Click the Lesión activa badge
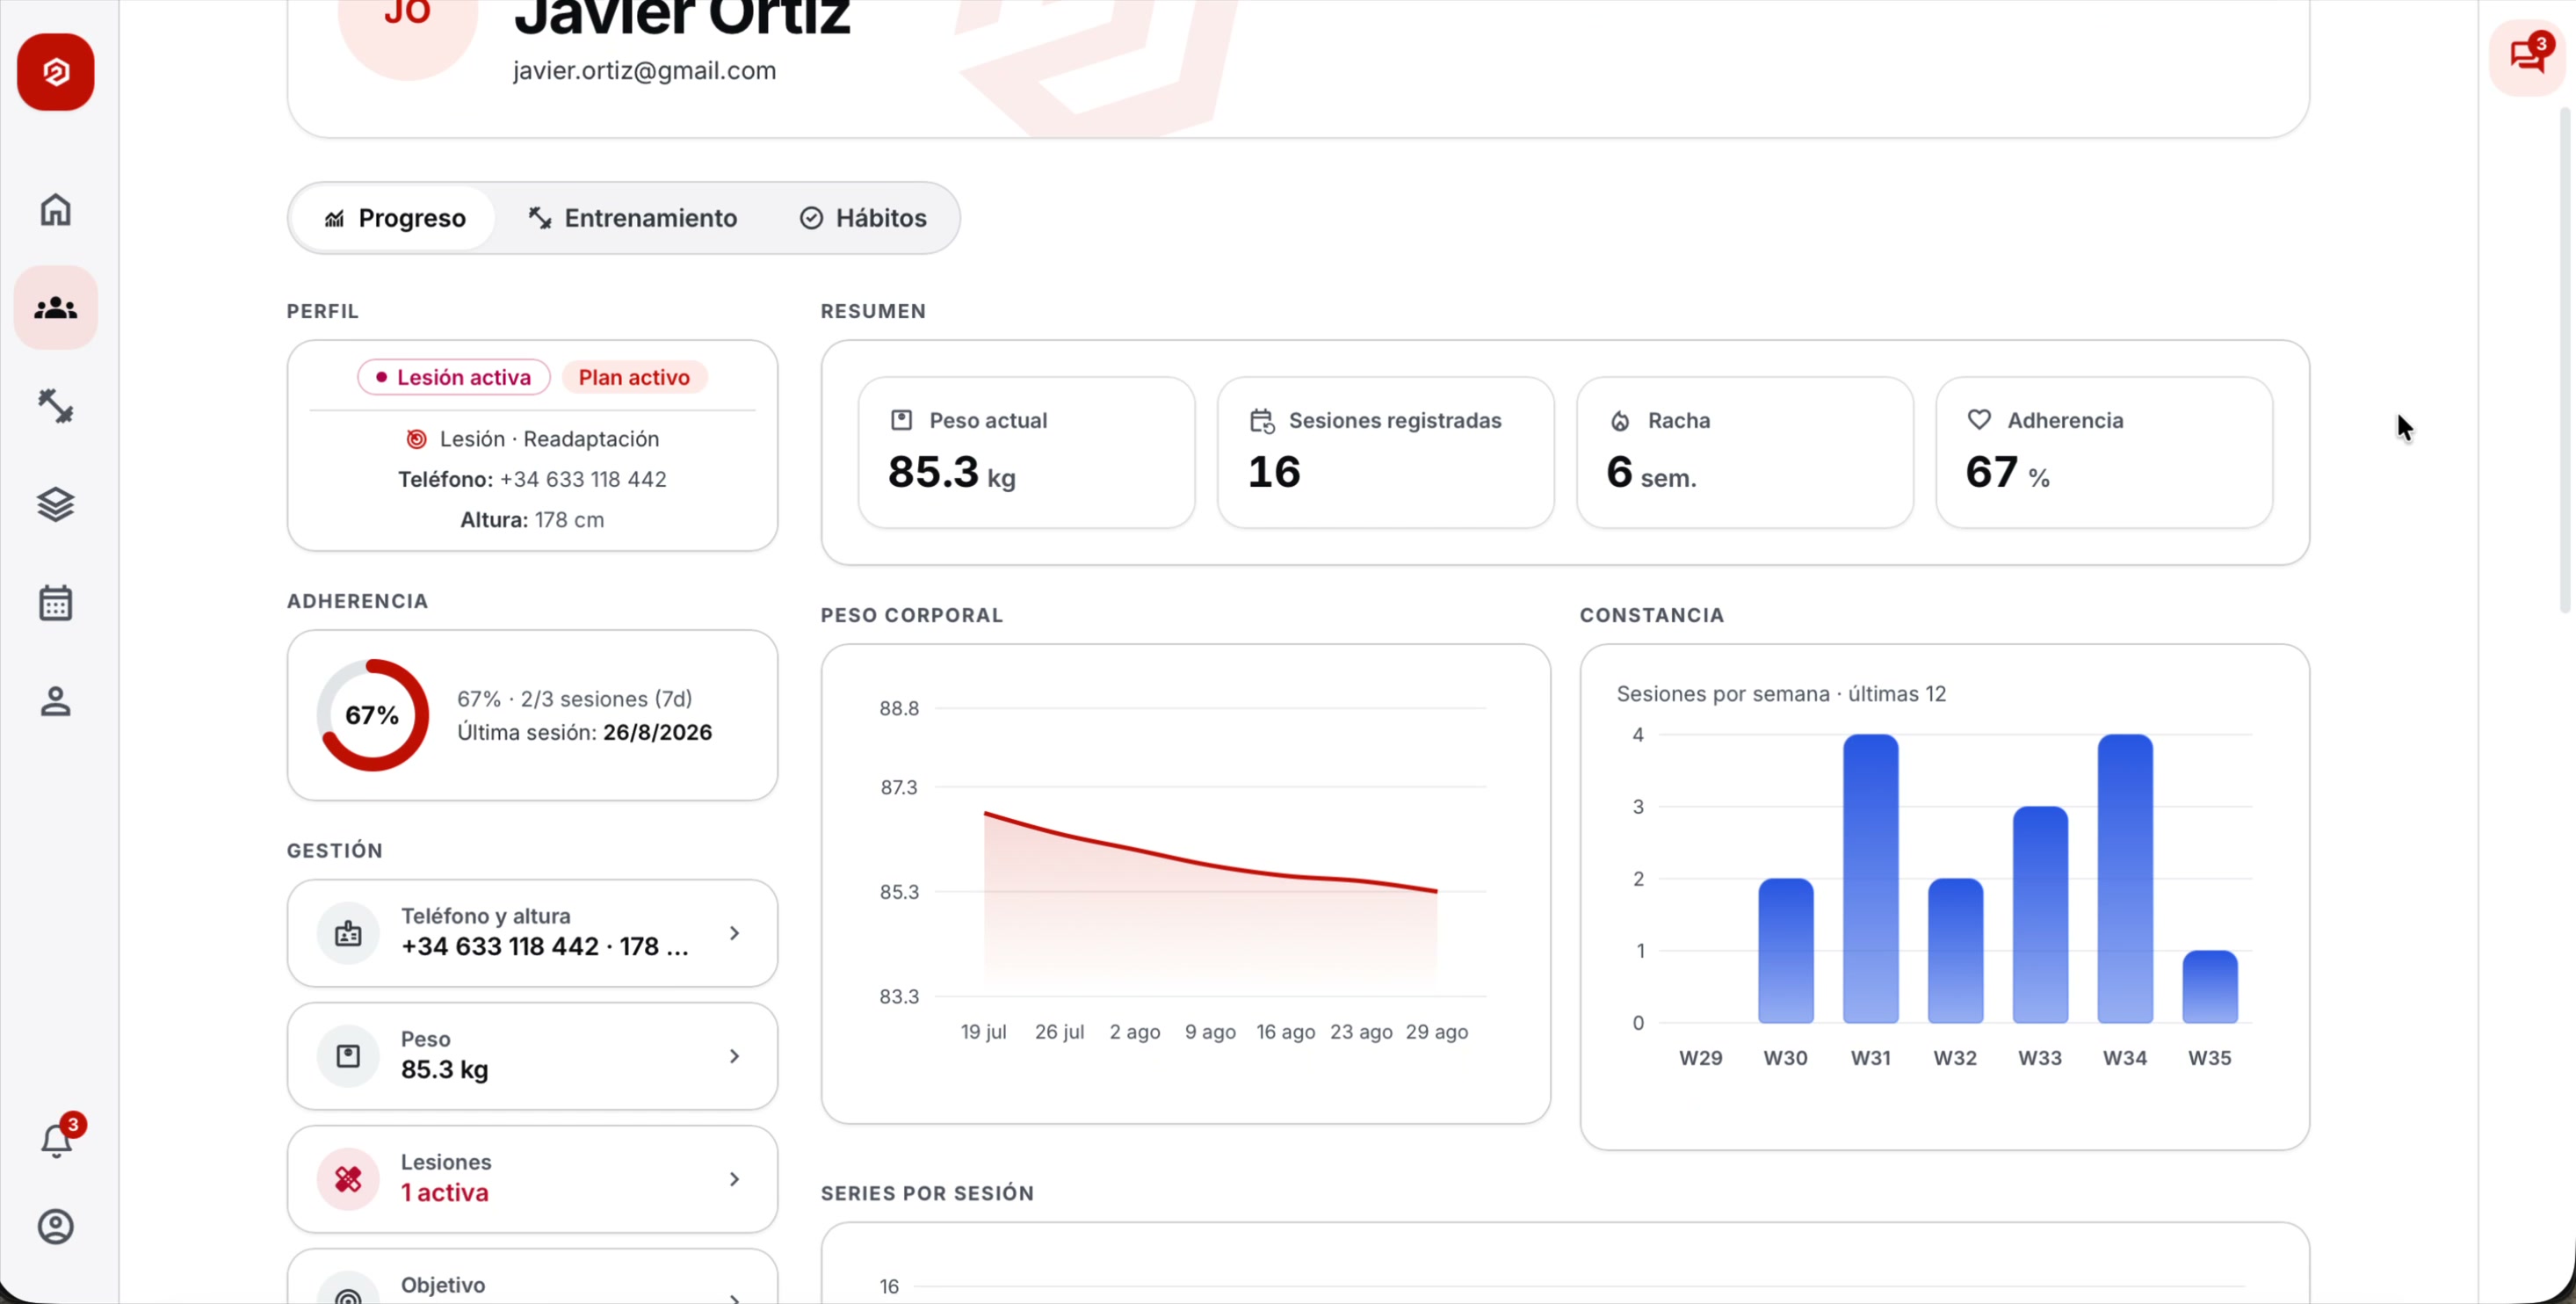This screenshot has height=1304, width=2576. pos(454,377)
